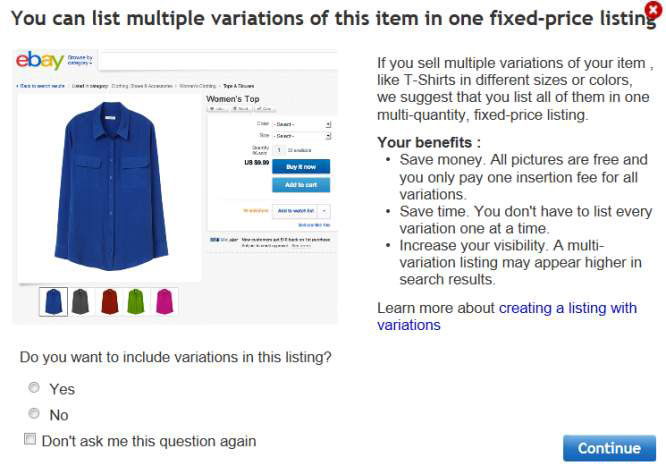Expand the arrow beside Add to watch list
This screenshot has width=666, height=474.
325,211
